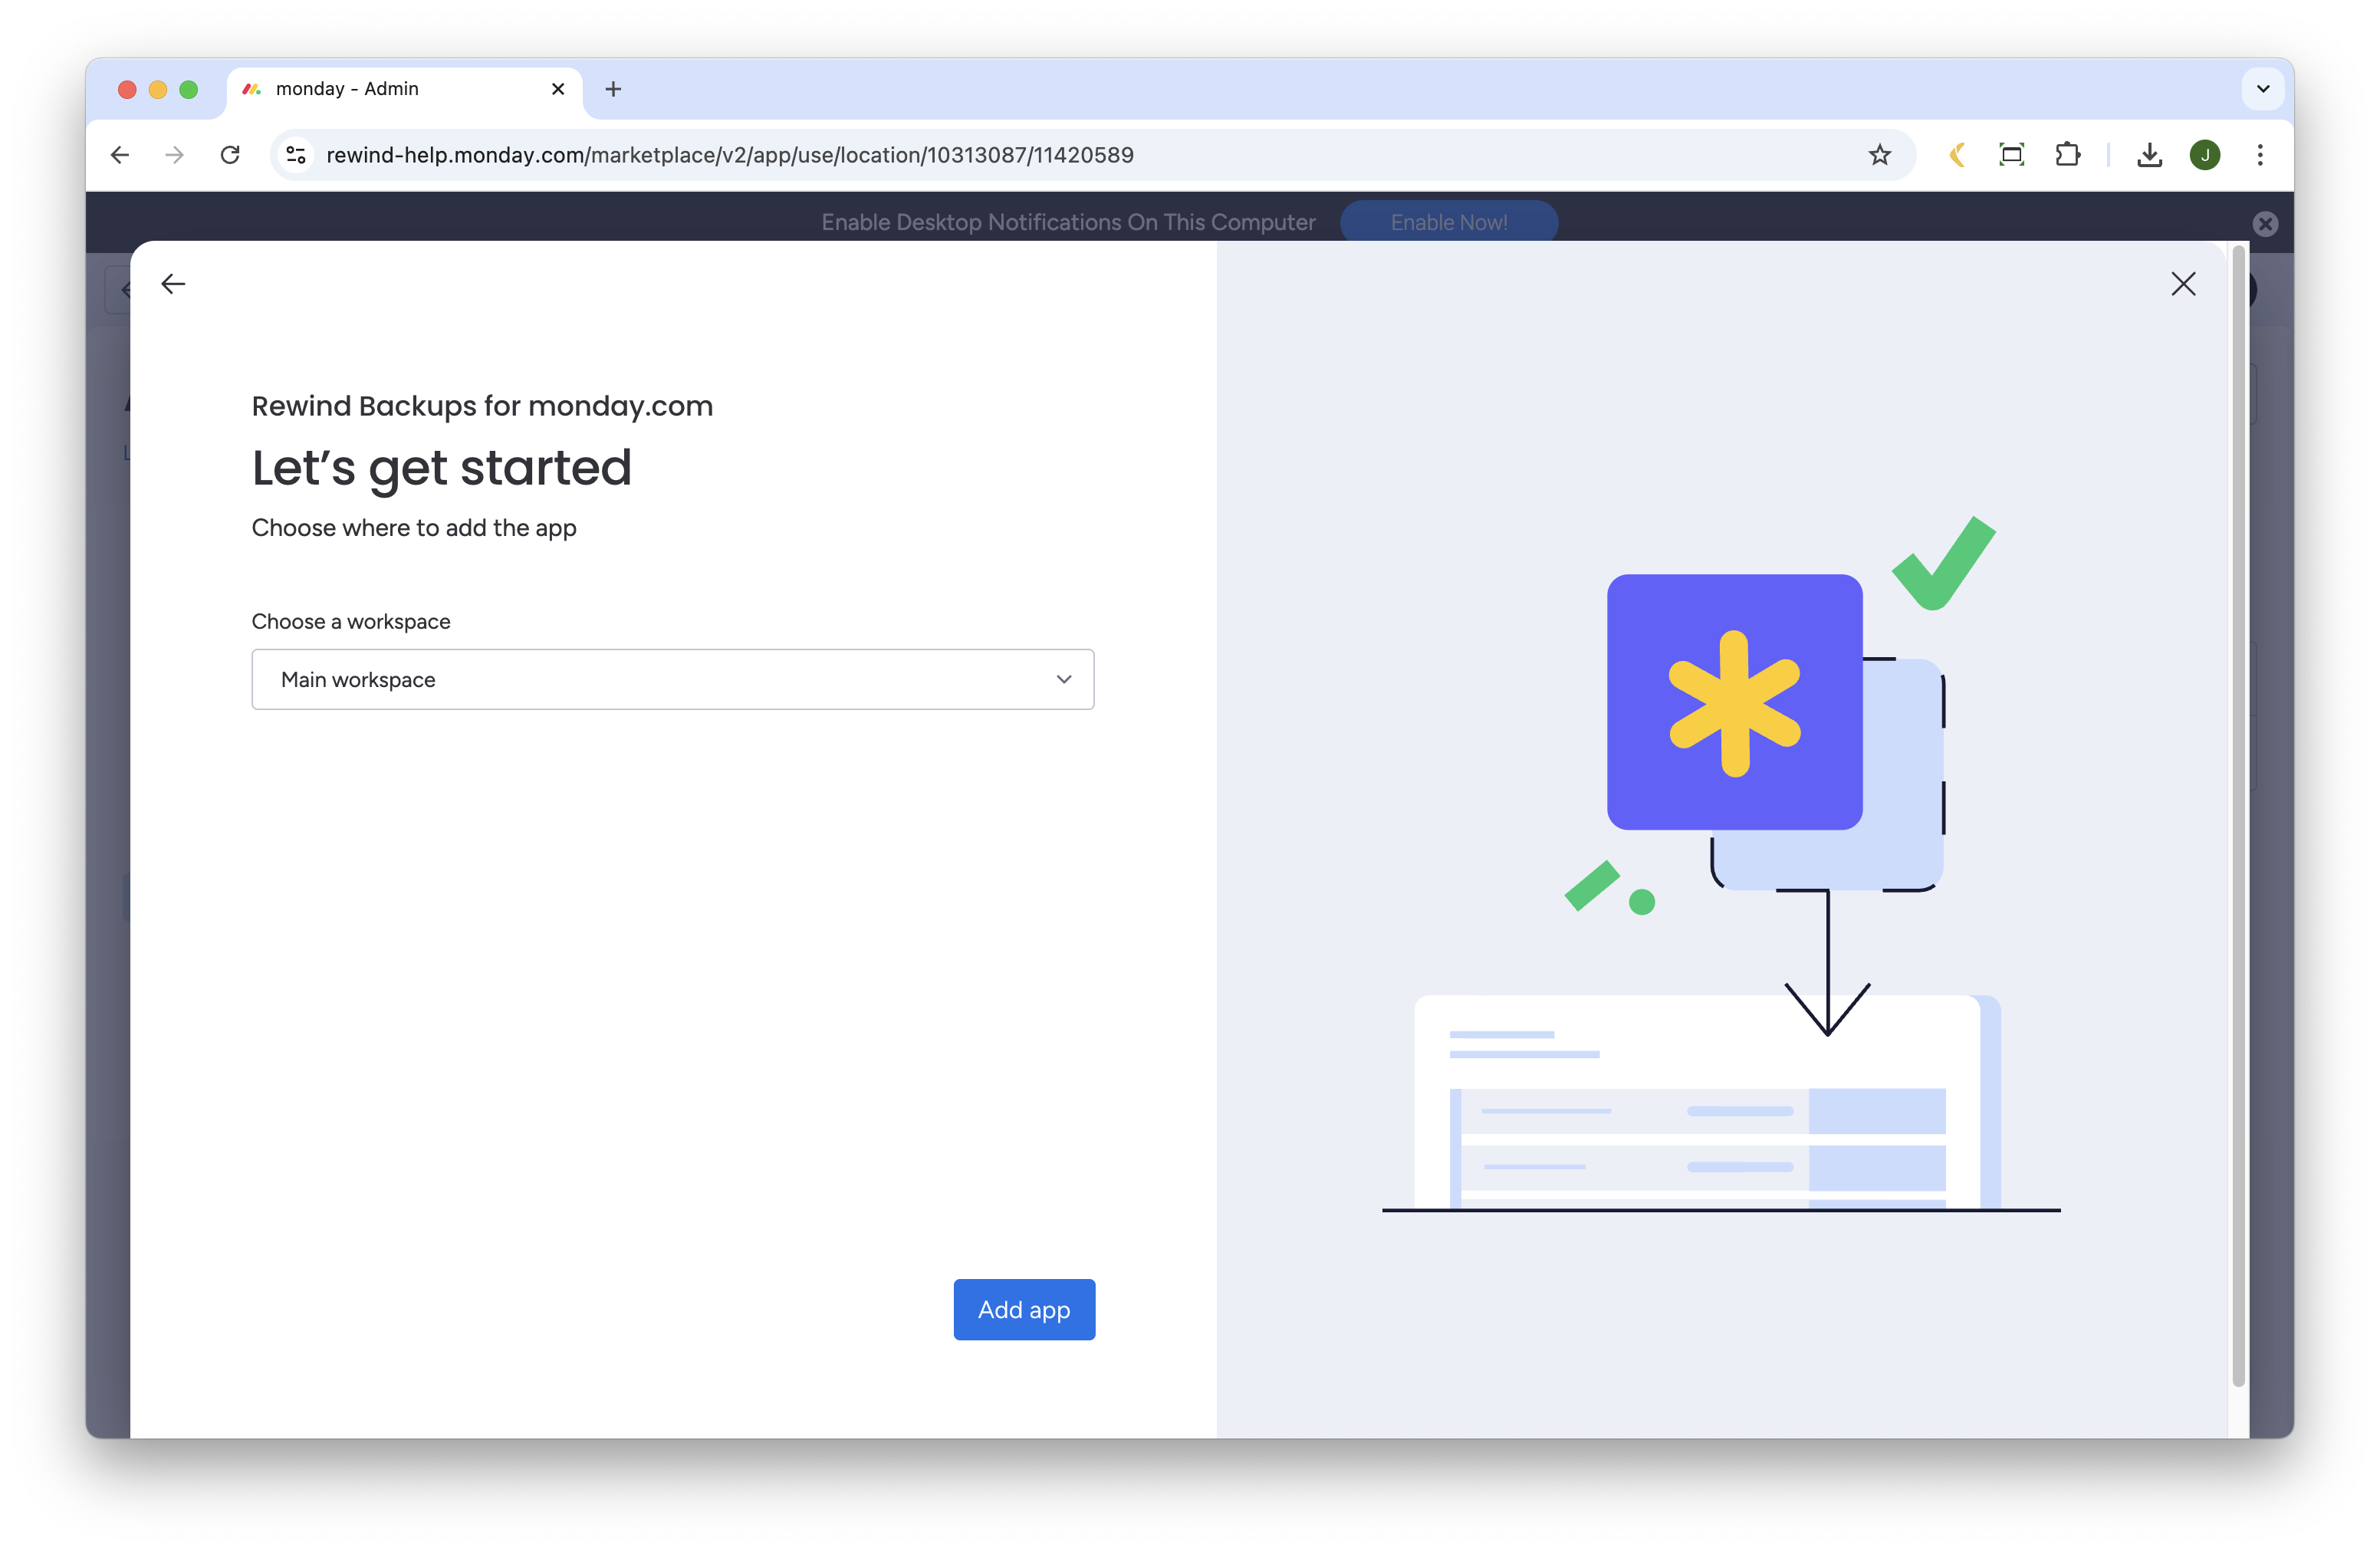Open the tab search dropdown arrow
This screenshot has width=2380, height=1552.
point(2262,89)
